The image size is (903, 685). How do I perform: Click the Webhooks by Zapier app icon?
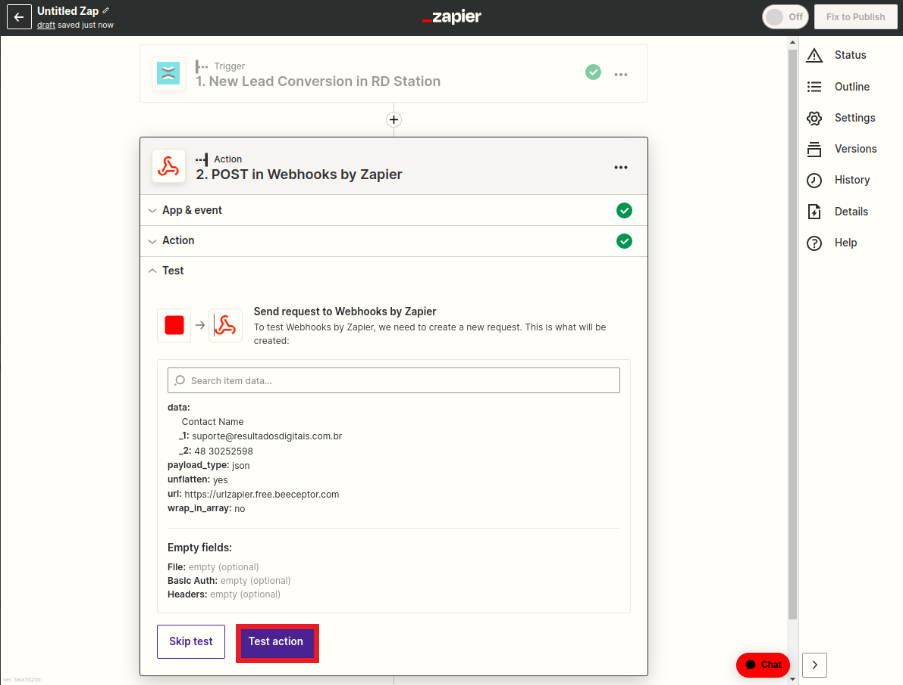point(168,166)
